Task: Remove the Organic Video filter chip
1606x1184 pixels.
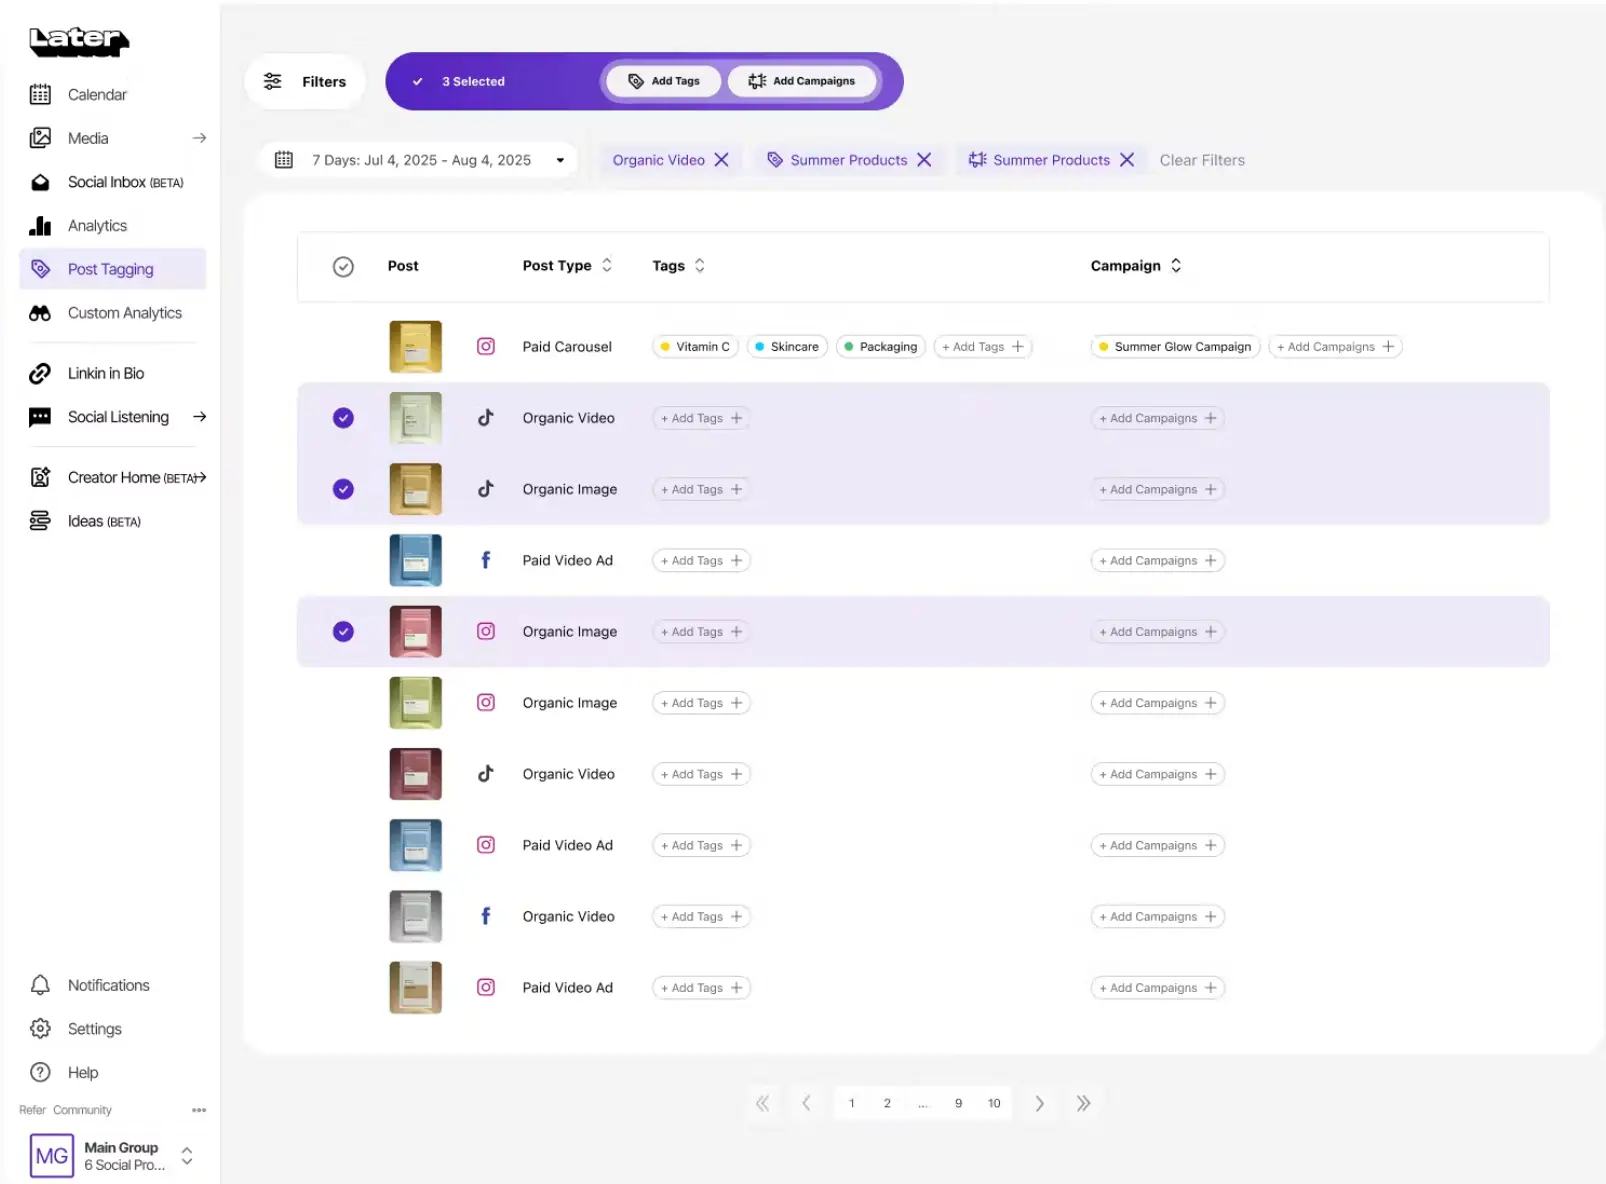Action: (x=722, y=160)
